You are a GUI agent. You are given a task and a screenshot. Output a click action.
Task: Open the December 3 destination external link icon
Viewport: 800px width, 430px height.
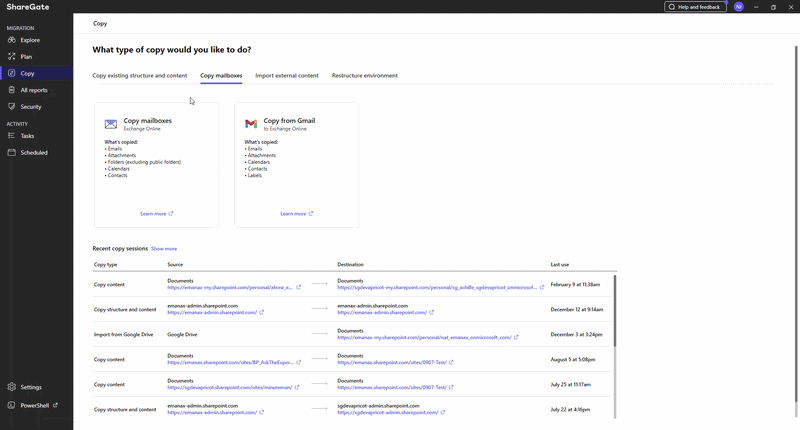(516, 338)
